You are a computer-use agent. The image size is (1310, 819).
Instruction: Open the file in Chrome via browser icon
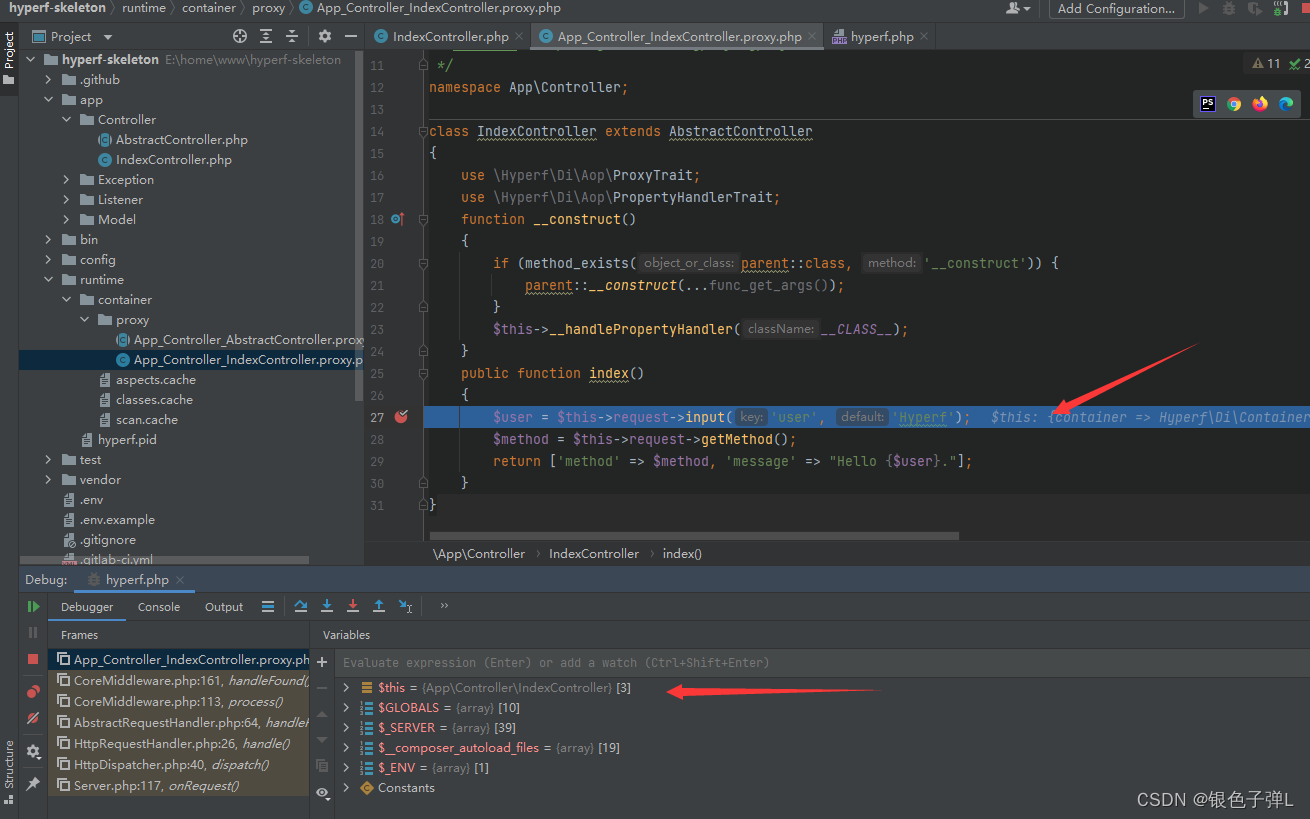pos(1233,104)
